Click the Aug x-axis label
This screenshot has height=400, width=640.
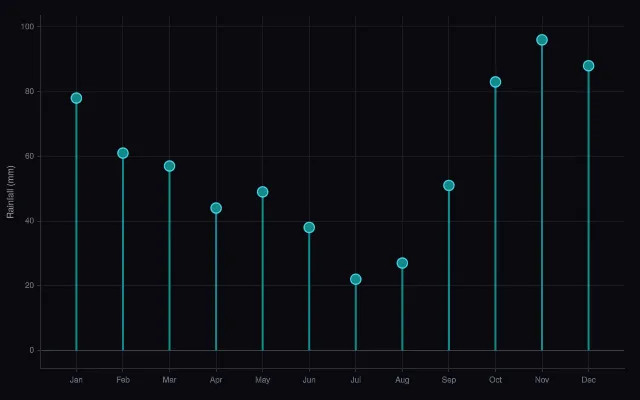click(x=402, y=380)
